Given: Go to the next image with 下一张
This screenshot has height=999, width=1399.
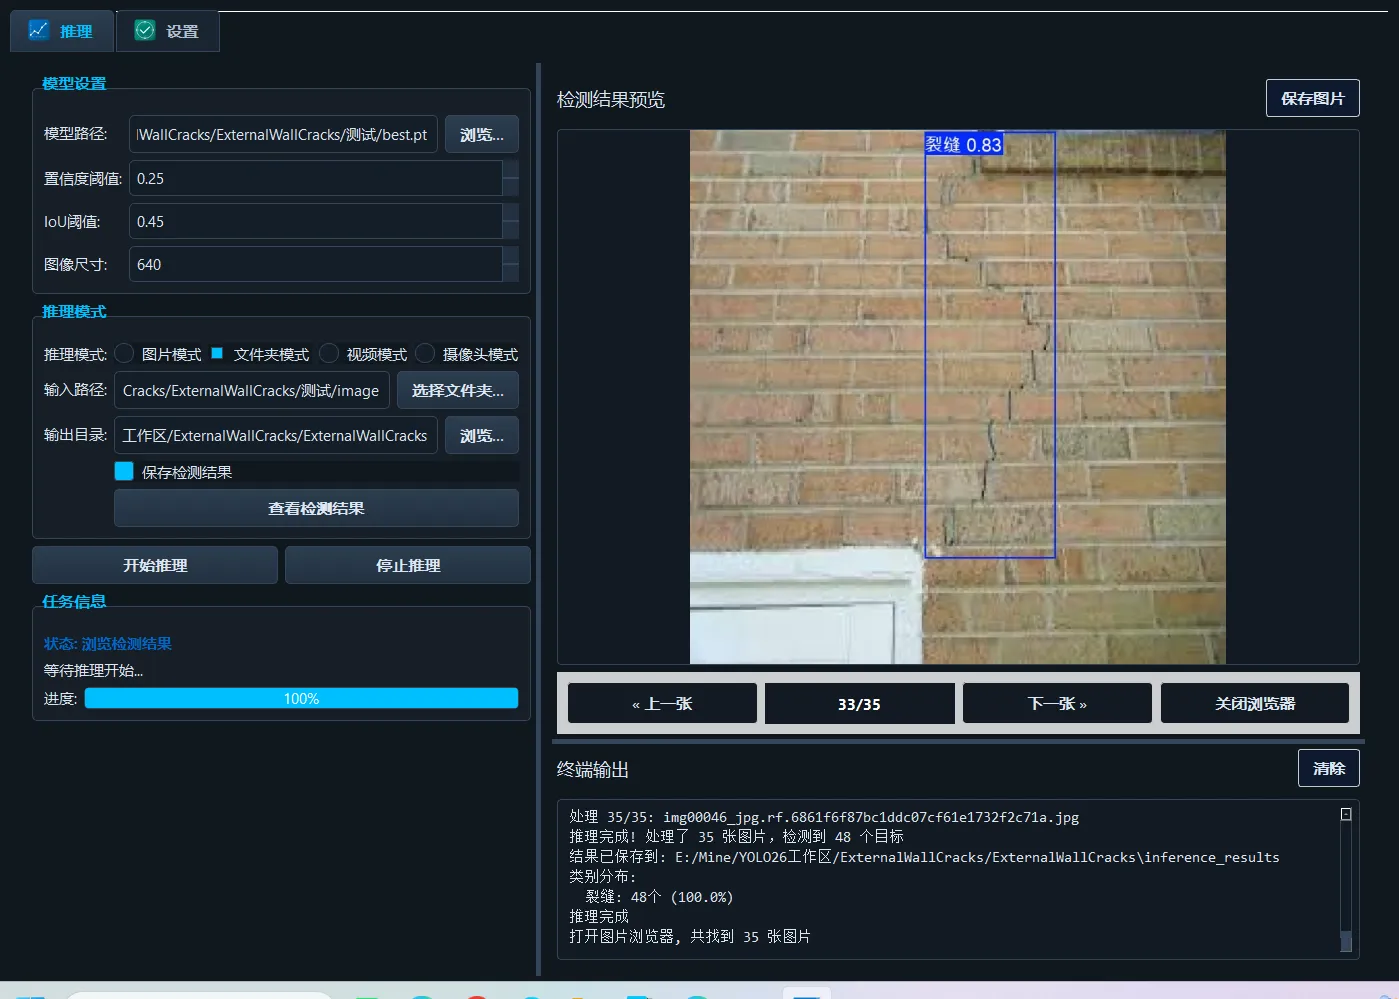Looking at the screenshot, I should (1057, 703).
